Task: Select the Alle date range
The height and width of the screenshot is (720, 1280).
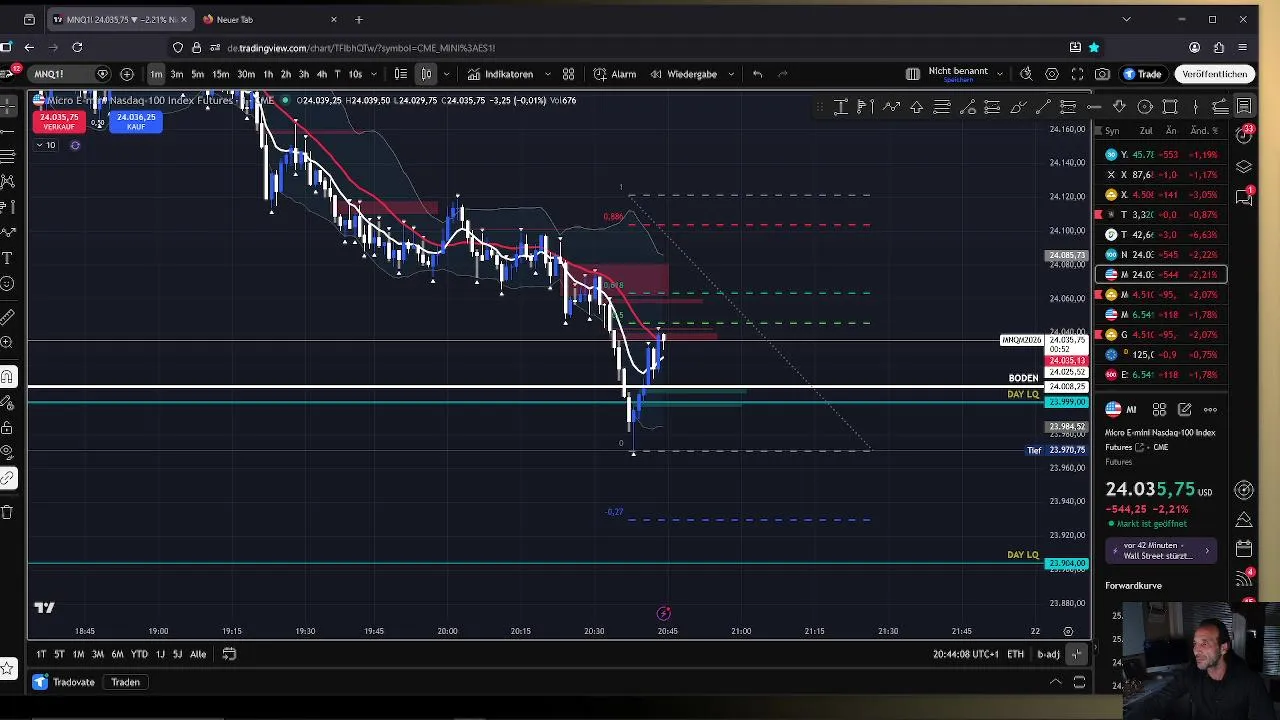Action: click(198, 654)
